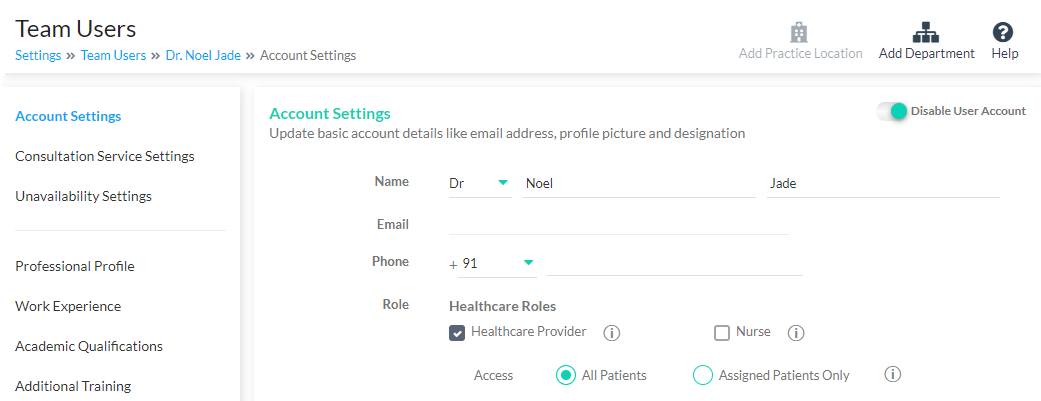Screen dimensions: 1041x401
Task: Show info icon next to Healthcare Provider
Action: pyautogui.click(x=611, y=333)
